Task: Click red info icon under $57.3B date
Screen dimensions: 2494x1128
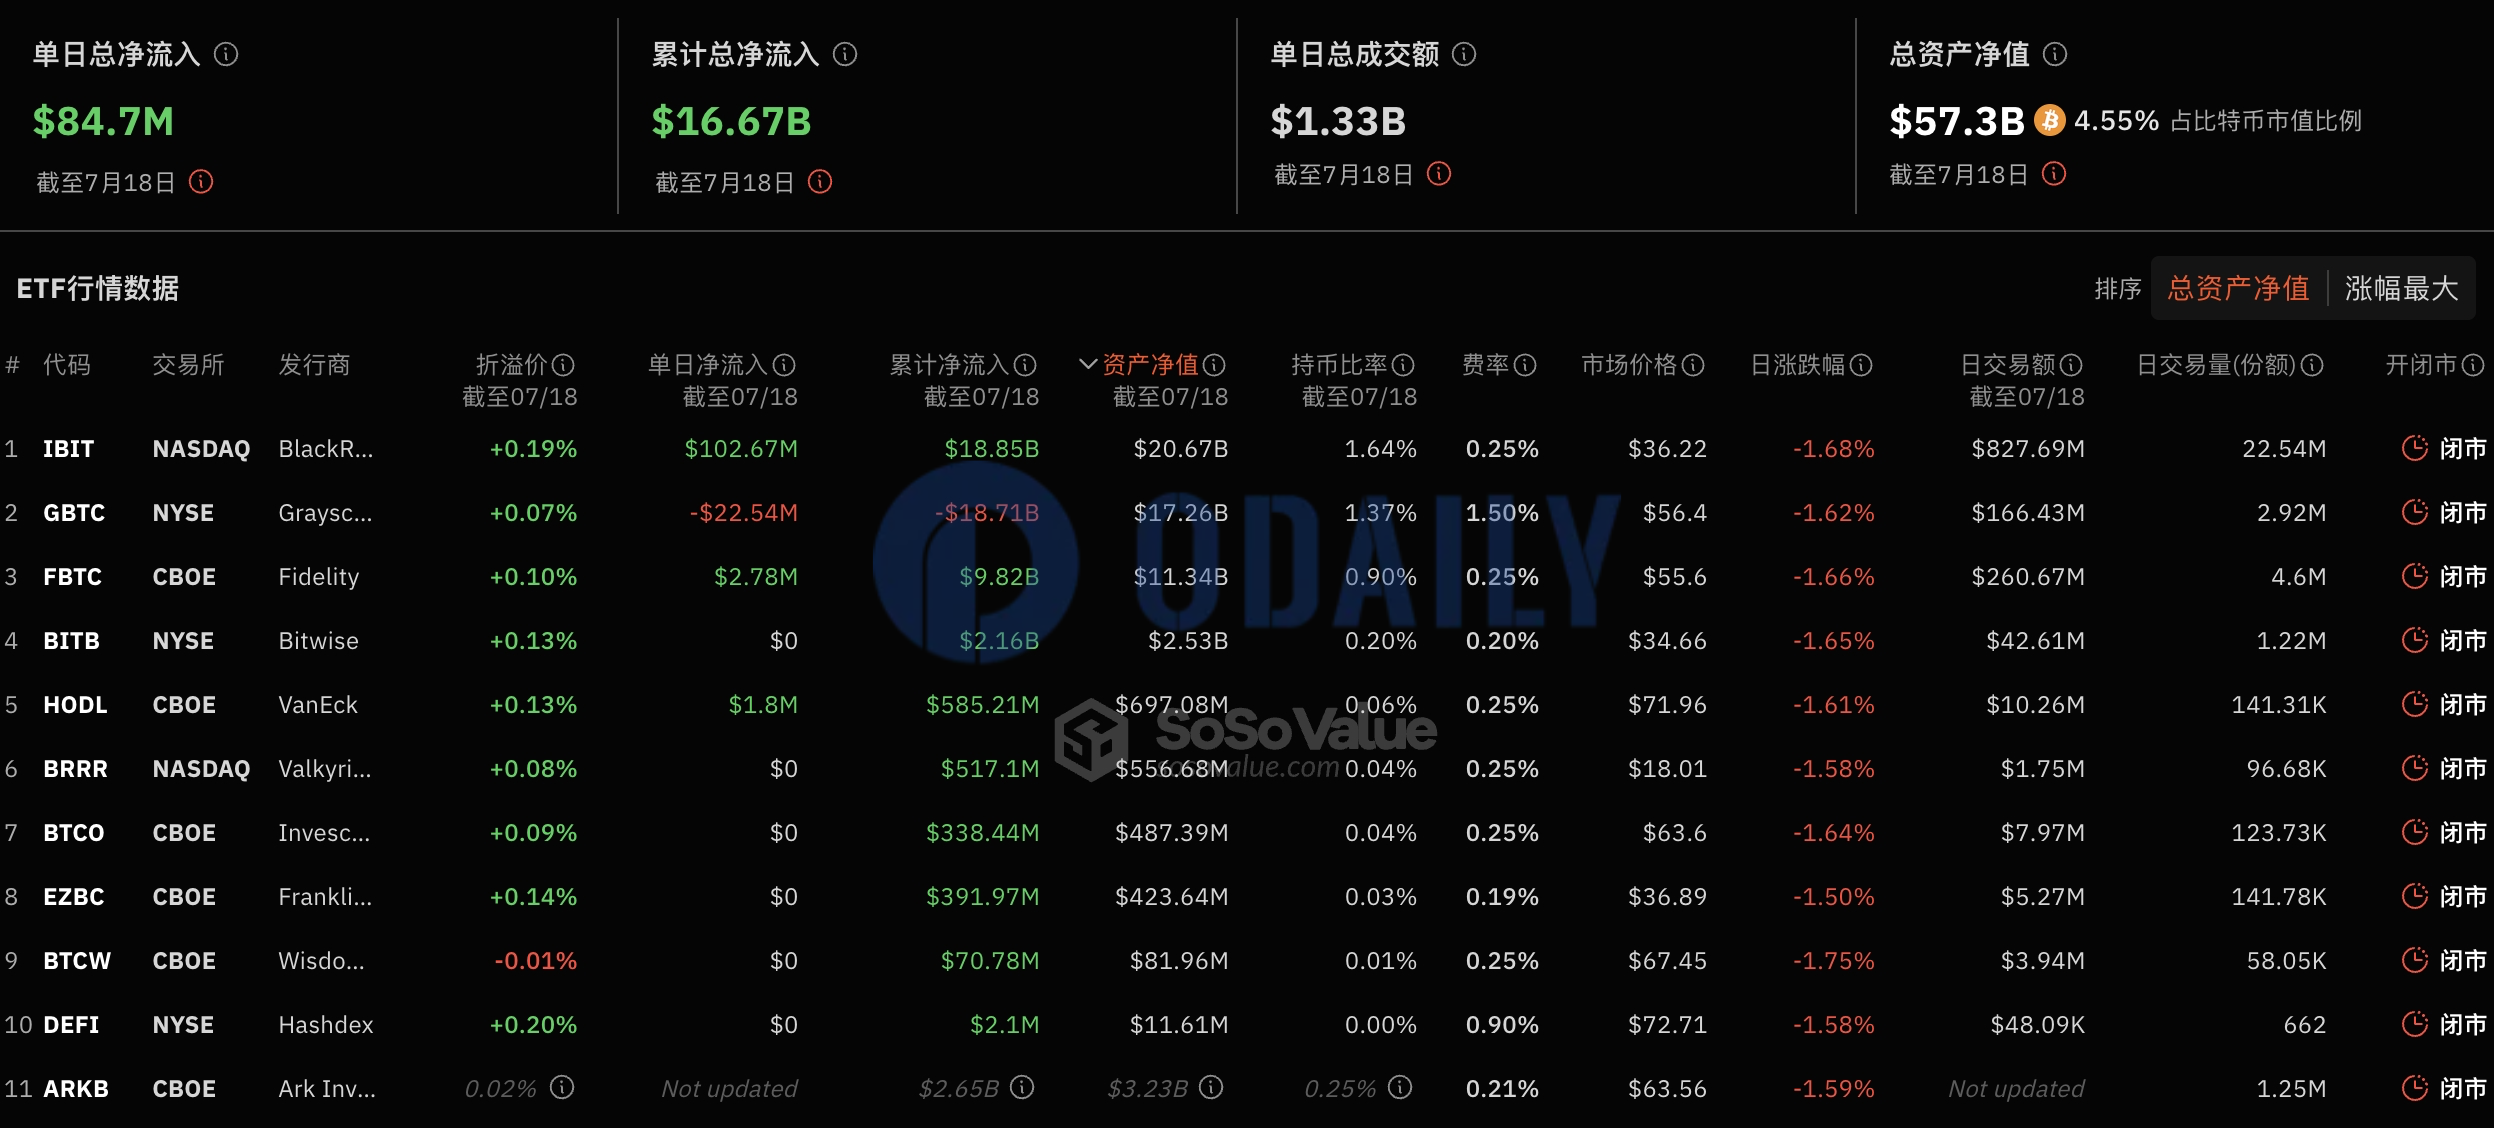Action: pos(2054,174)
